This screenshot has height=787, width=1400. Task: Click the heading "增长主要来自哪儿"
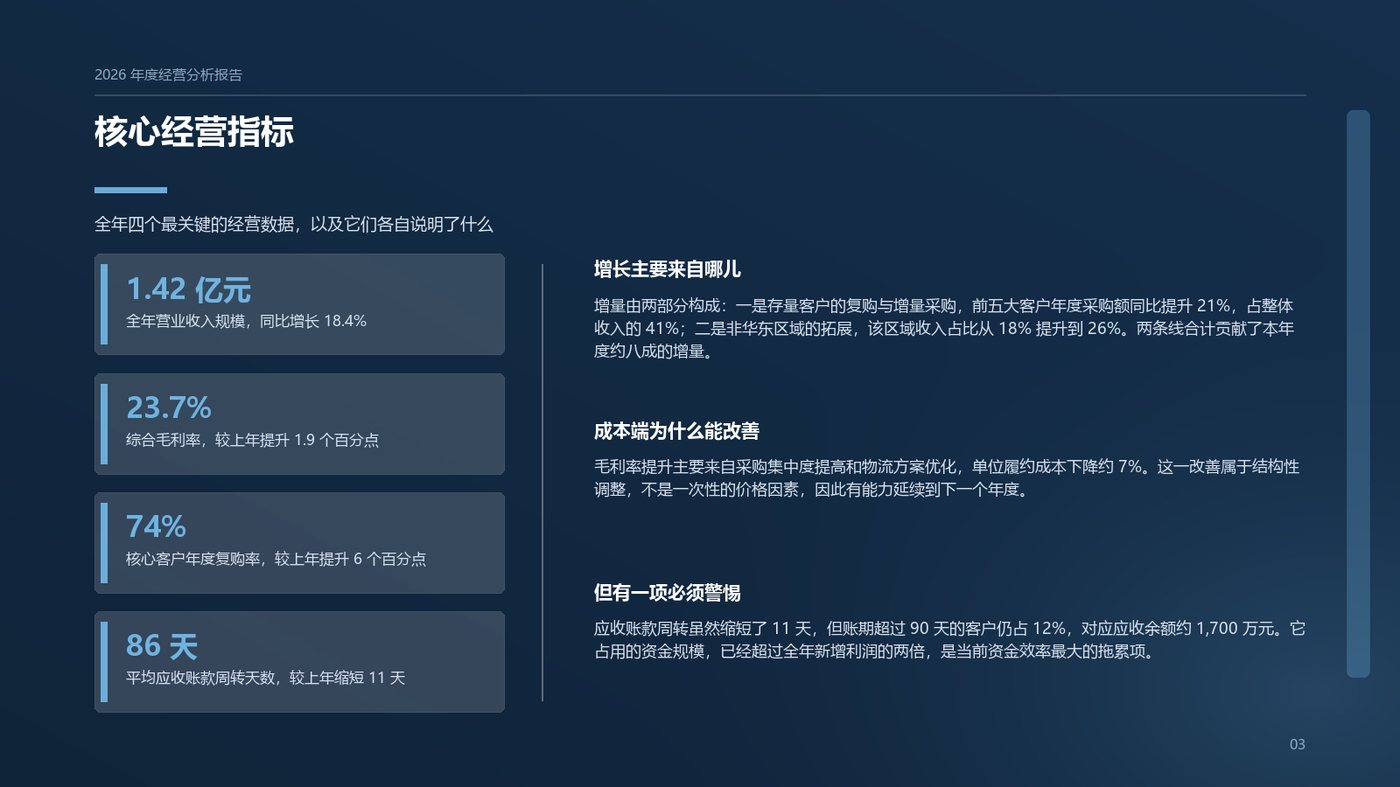tap(667, 270)
